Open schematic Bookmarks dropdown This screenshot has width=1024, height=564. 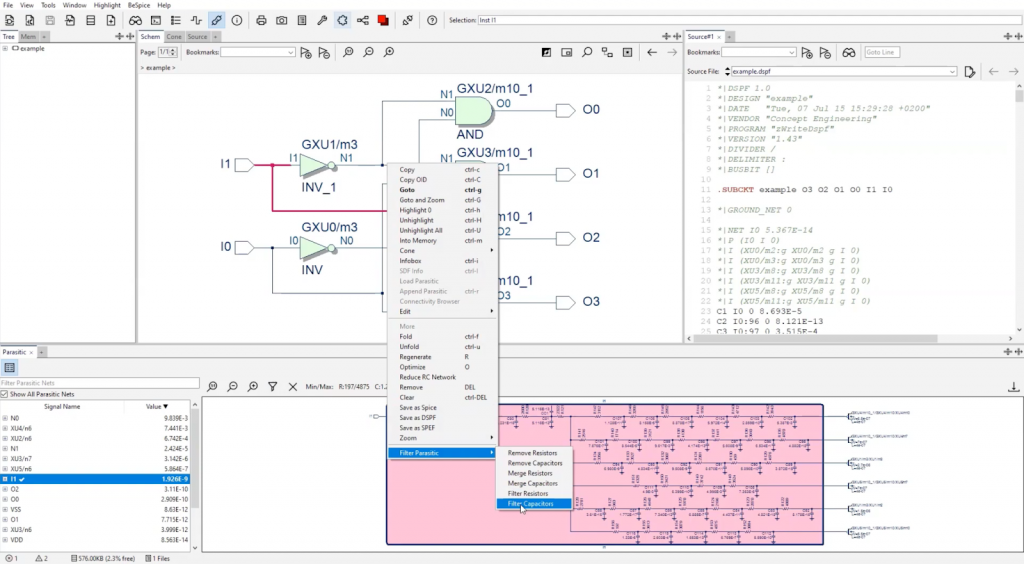pyautogui.click(x=257, y=52)
